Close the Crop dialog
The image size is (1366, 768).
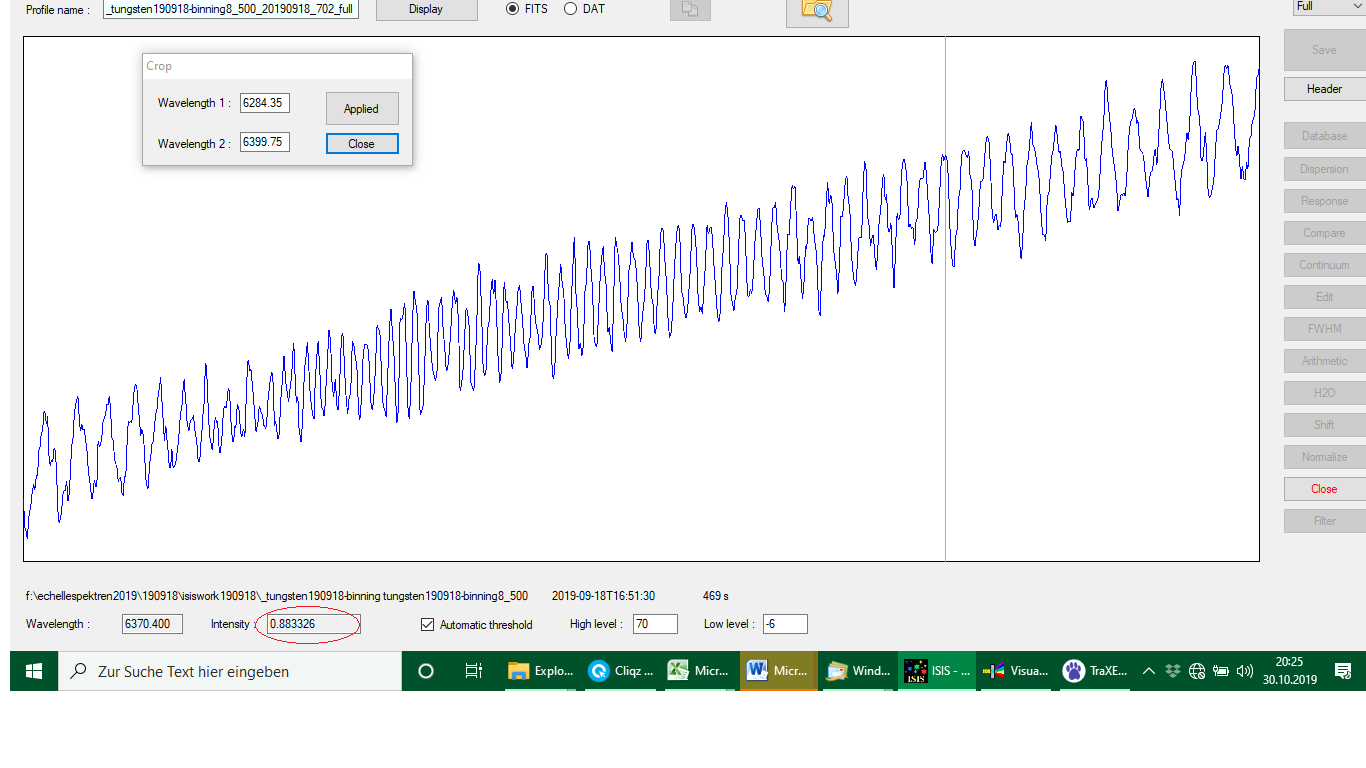coord(361,144)
